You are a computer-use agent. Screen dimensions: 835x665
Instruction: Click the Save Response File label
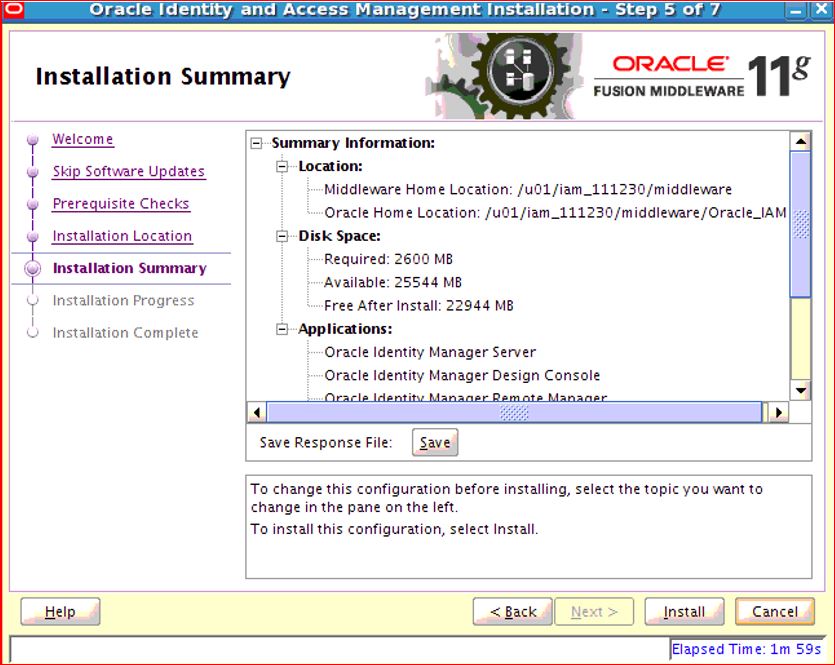(325, 443)
